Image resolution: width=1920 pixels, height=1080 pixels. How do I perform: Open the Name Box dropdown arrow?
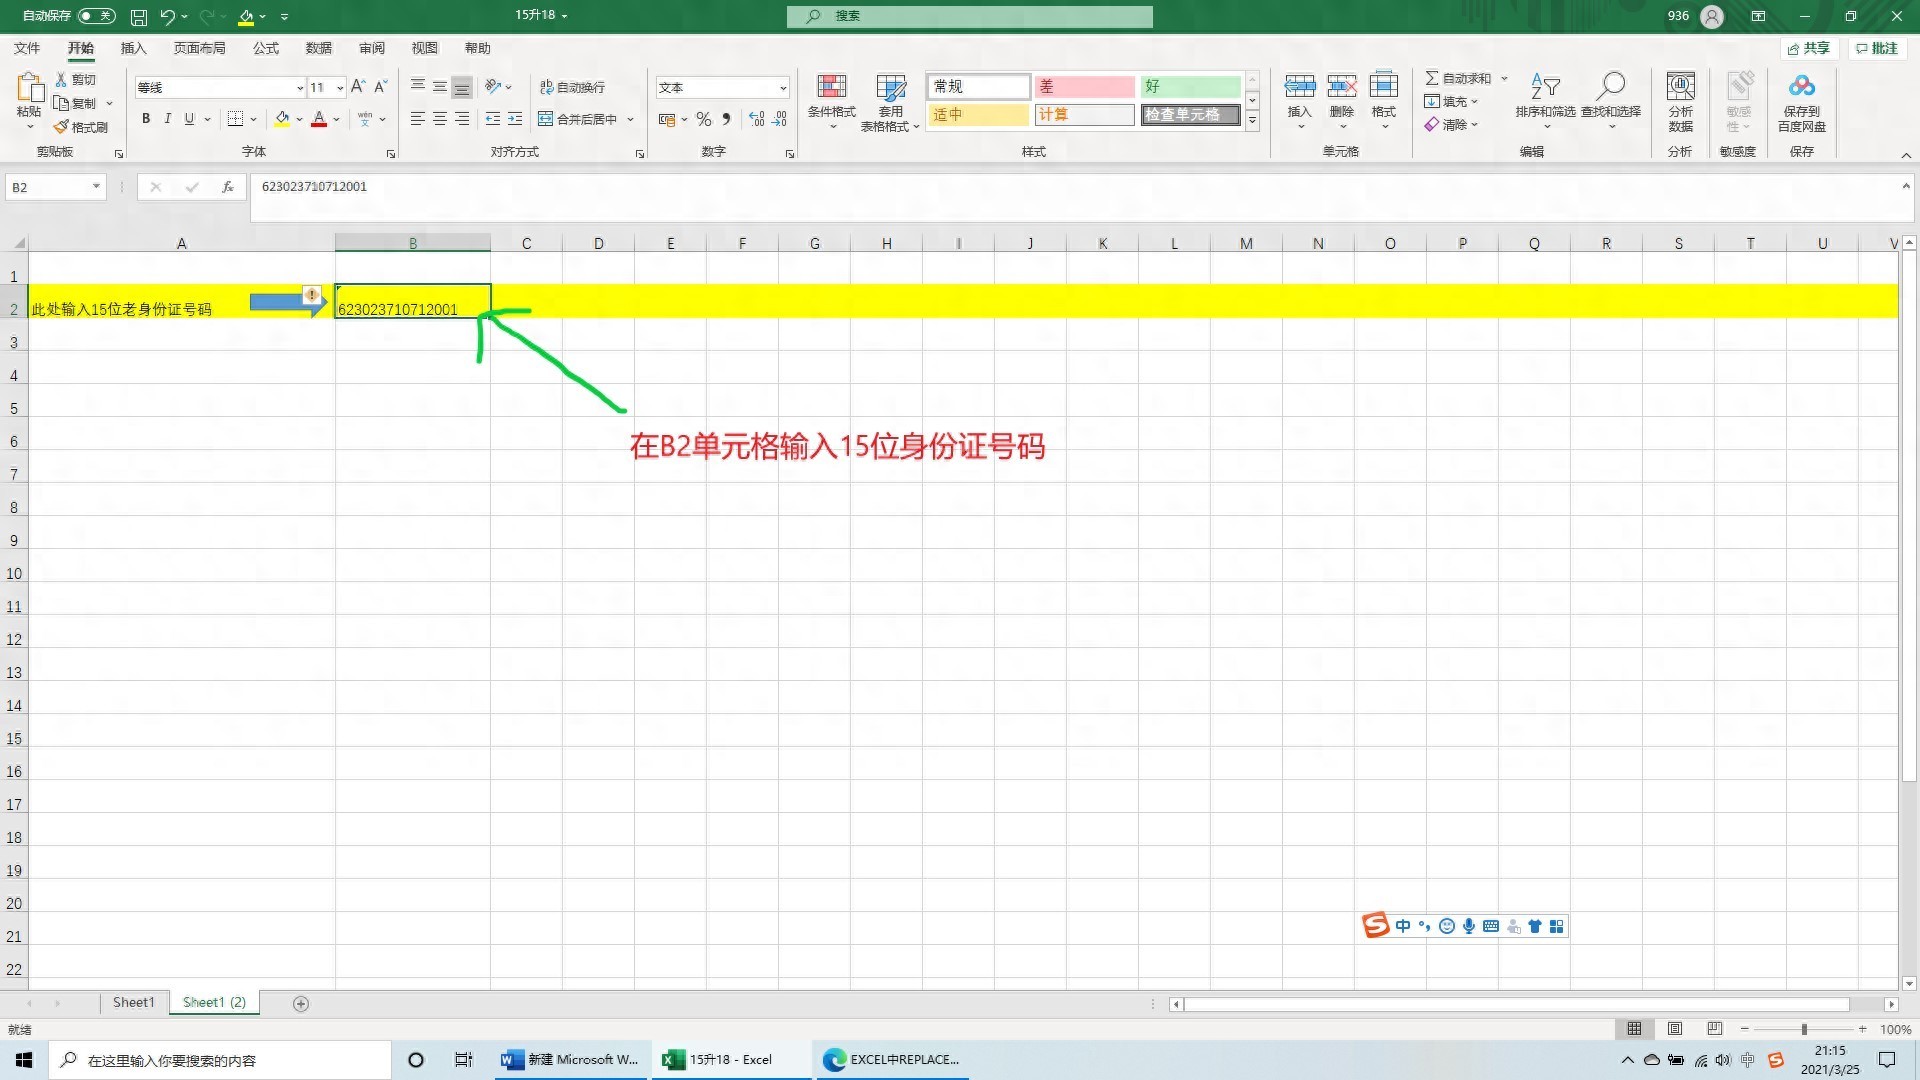[x=96, y=187]
